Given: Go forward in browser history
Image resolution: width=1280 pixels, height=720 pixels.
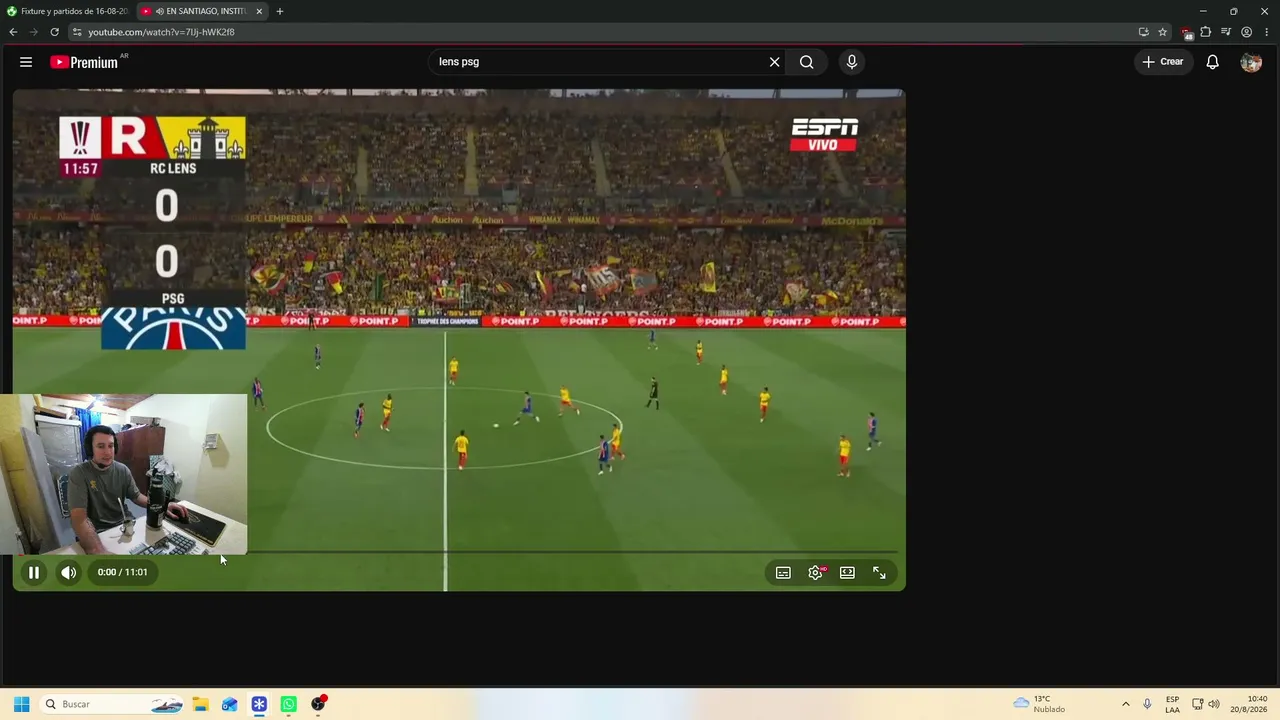Looking at the screenshot, I should [33, 32].
